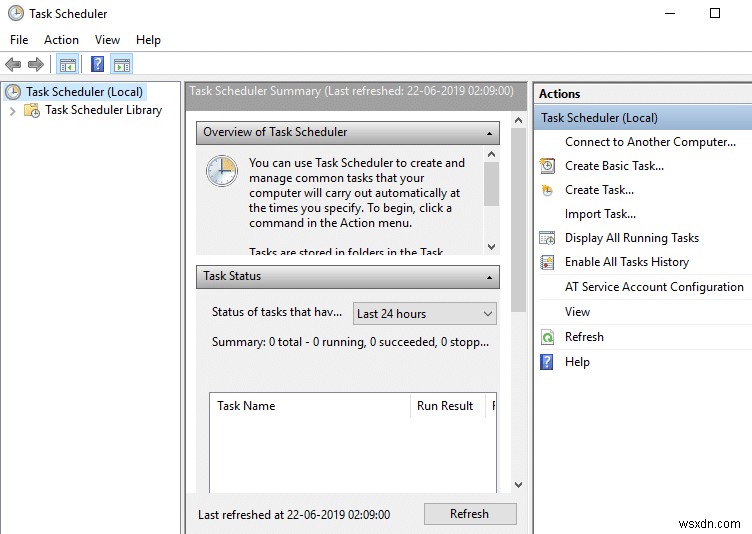The image size is (752, 534).
Task: Click the summary pane scroll down arrow
Action: point(518,485)
